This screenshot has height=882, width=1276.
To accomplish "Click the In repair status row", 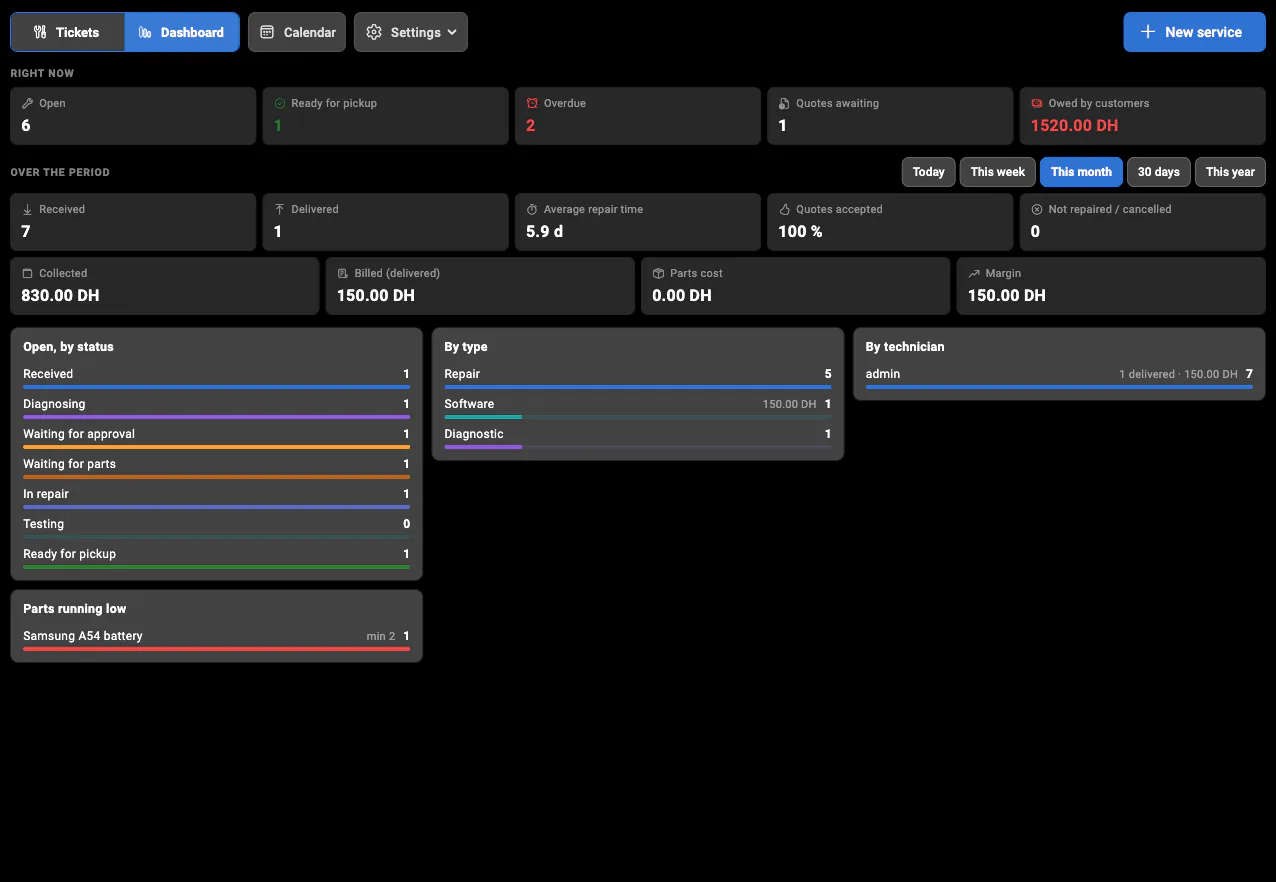I will pyautogui.click(x=216, y=498).
